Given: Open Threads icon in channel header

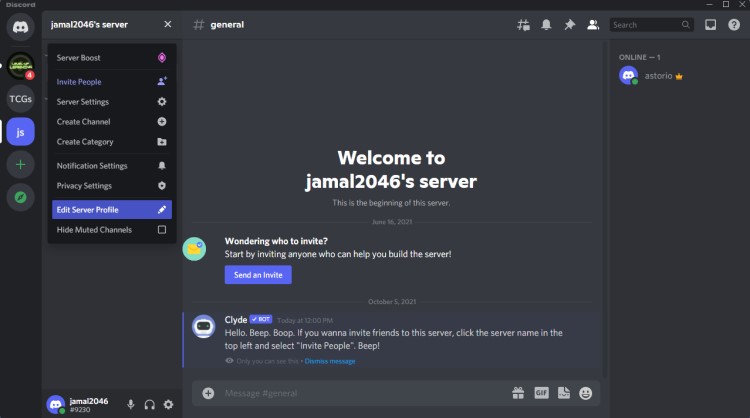Looking at the screenshot, I should [523, 25].
